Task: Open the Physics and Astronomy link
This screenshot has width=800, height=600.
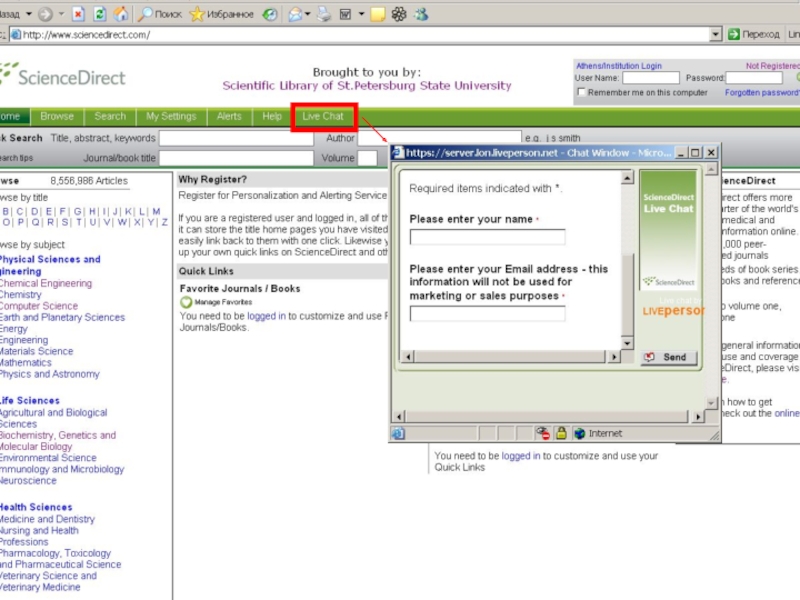Action: (x=49, y=374)
